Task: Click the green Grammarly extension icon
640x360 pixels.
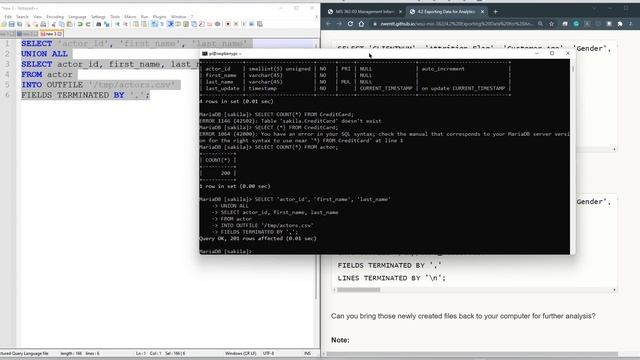Action: click(x=576, y=24)
